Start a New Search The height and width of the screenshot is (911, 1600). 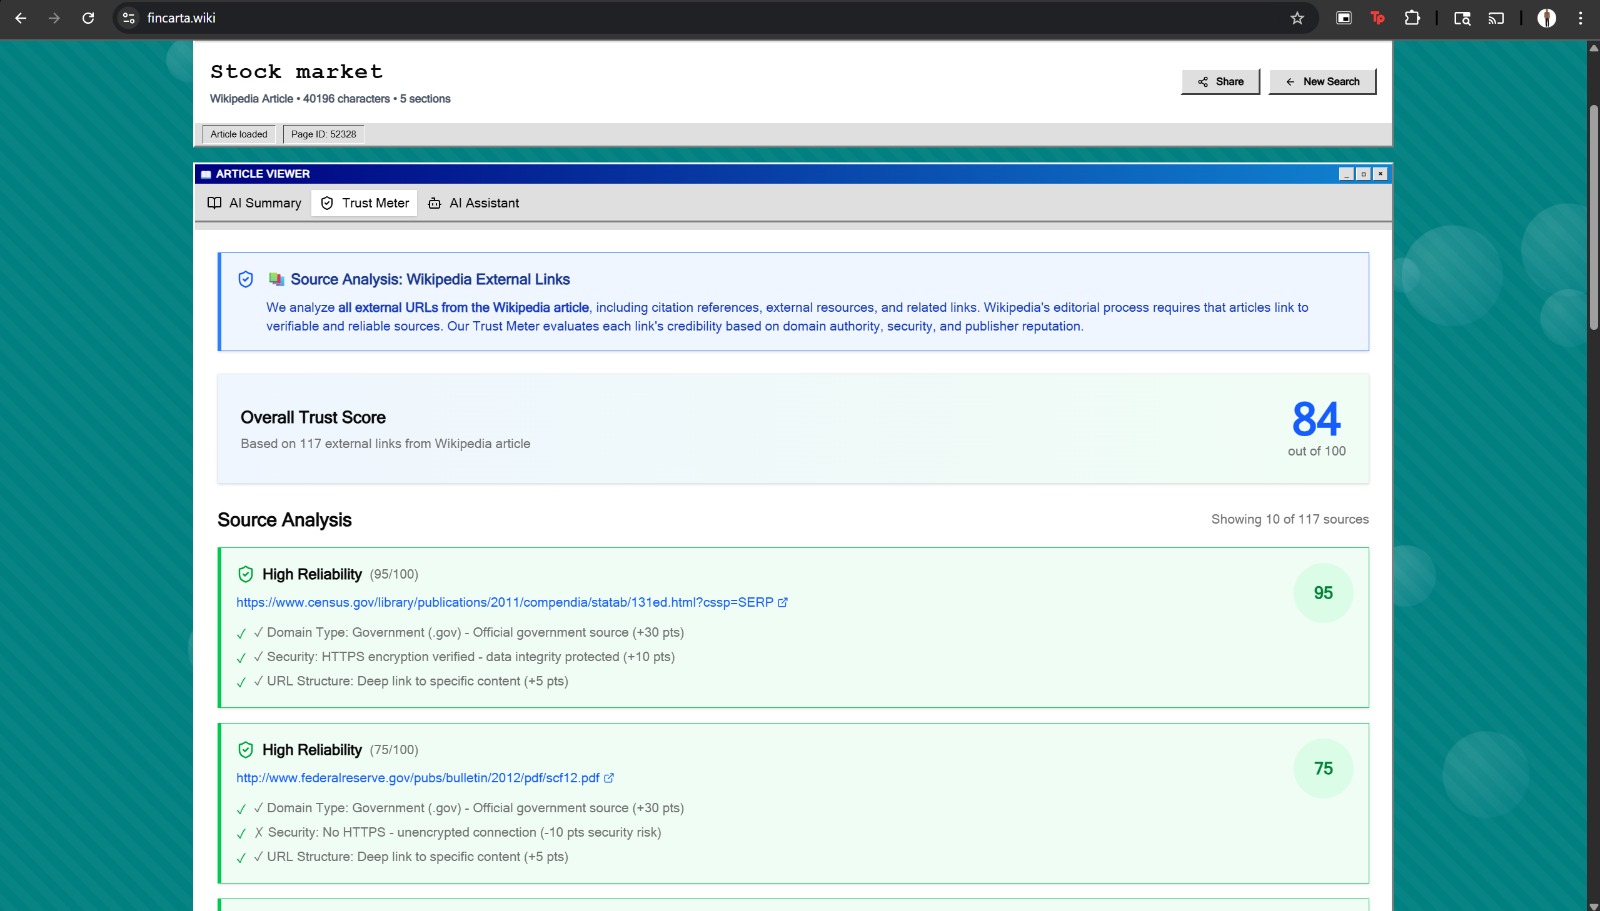pyautogui.click(x=1322, y=82)
